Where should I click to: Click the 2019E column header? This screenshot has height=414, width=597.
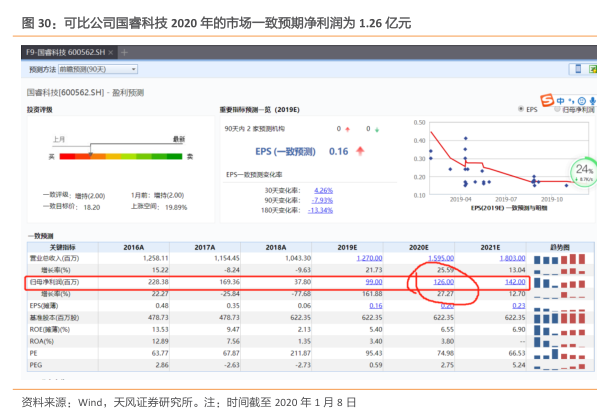(x=347, y=247)
